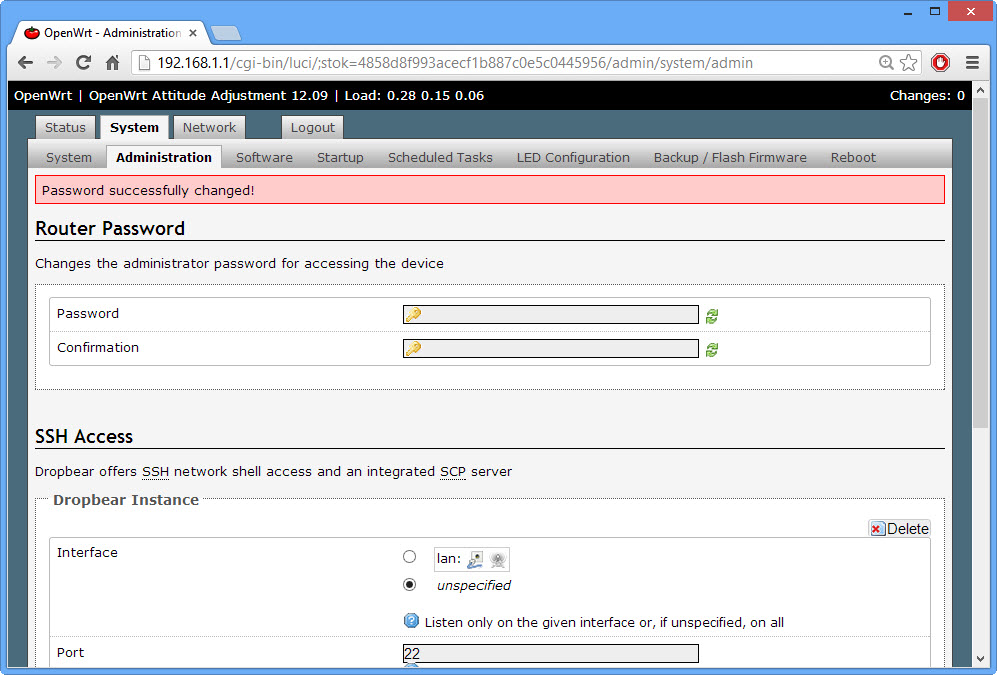Switch to the Software subtab
The image size is (997, 675).
click(265, 158)
